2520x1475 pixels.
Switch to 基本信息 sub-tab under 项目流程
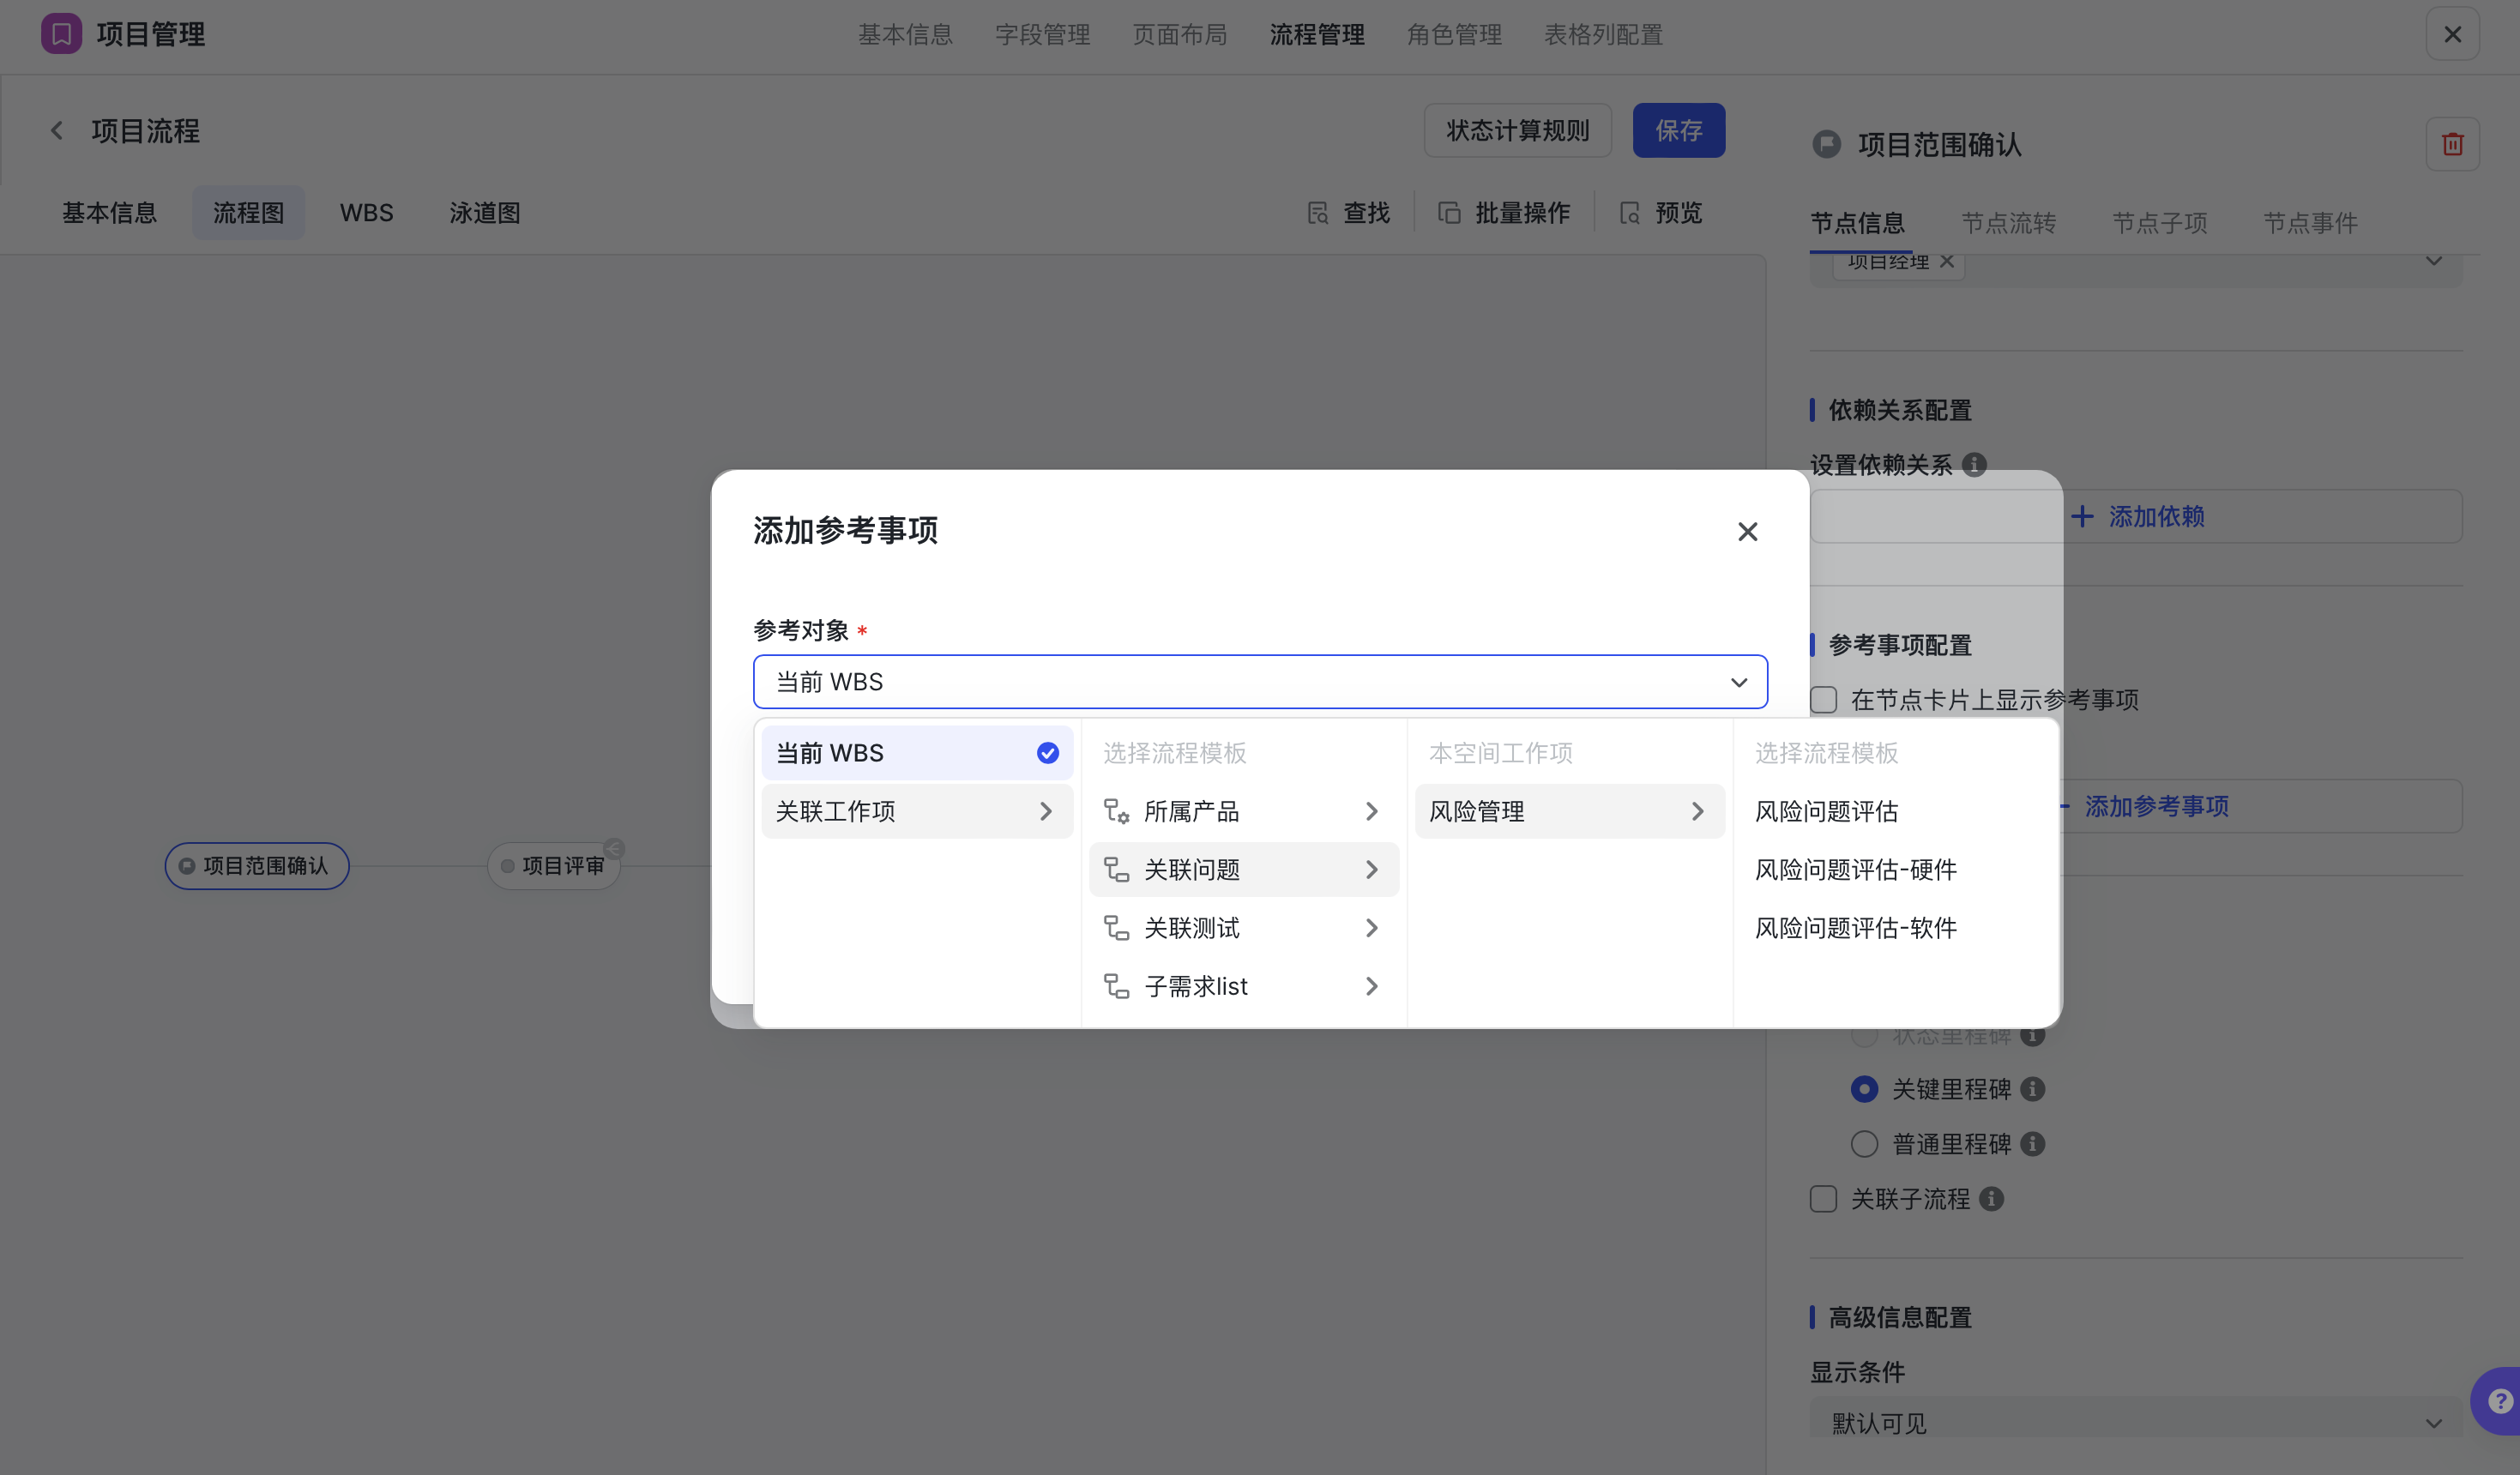click(109, 213)
